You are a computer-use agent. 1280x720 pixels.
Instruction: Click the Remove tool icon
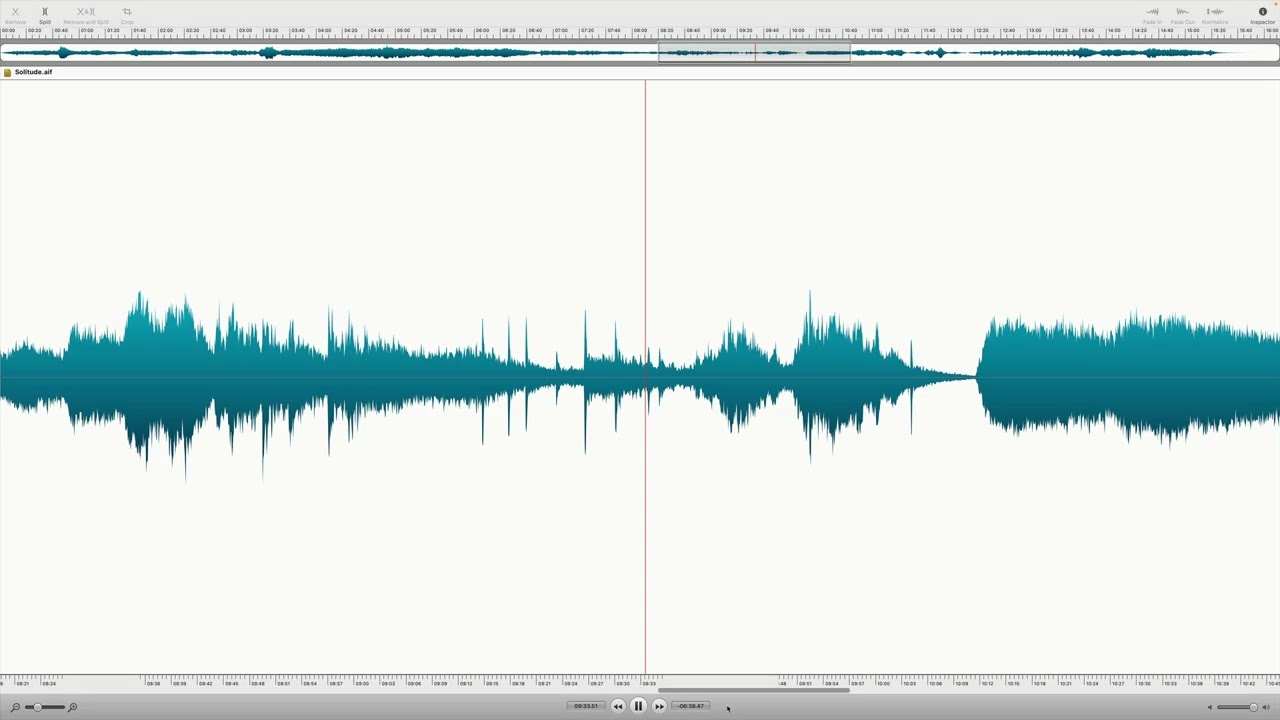tap(15, 12)
